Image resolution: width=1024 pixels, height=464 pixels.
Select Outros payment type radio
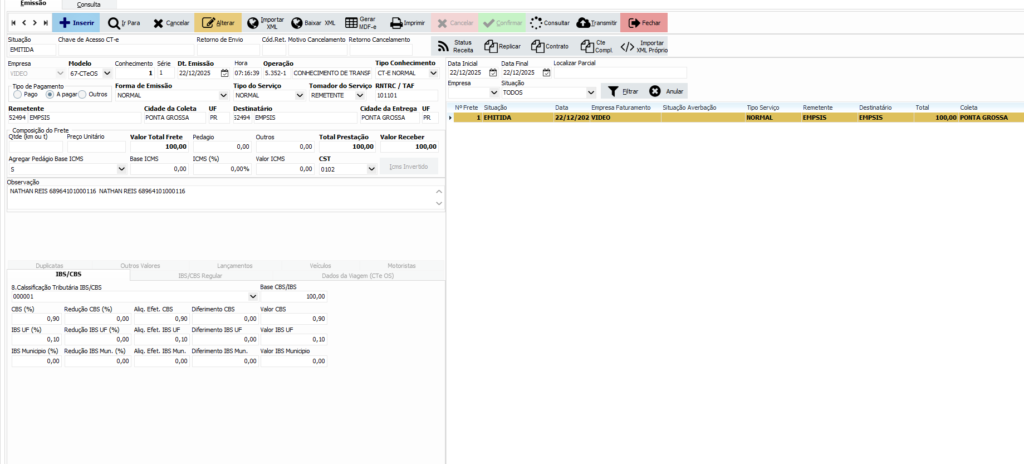(x=83, y=95)
